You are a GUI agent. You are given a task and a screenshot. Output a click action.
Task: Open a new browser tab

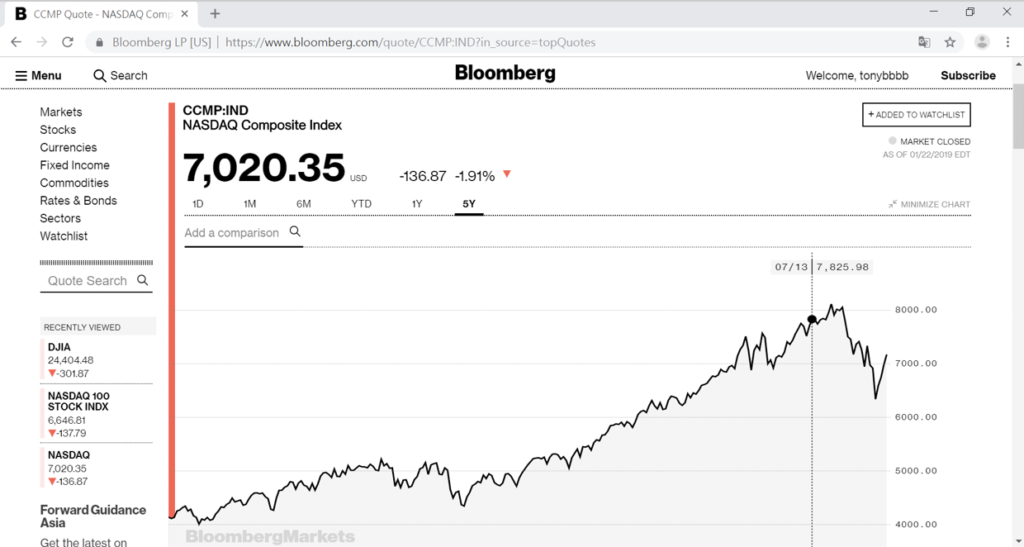coord(215,13)
